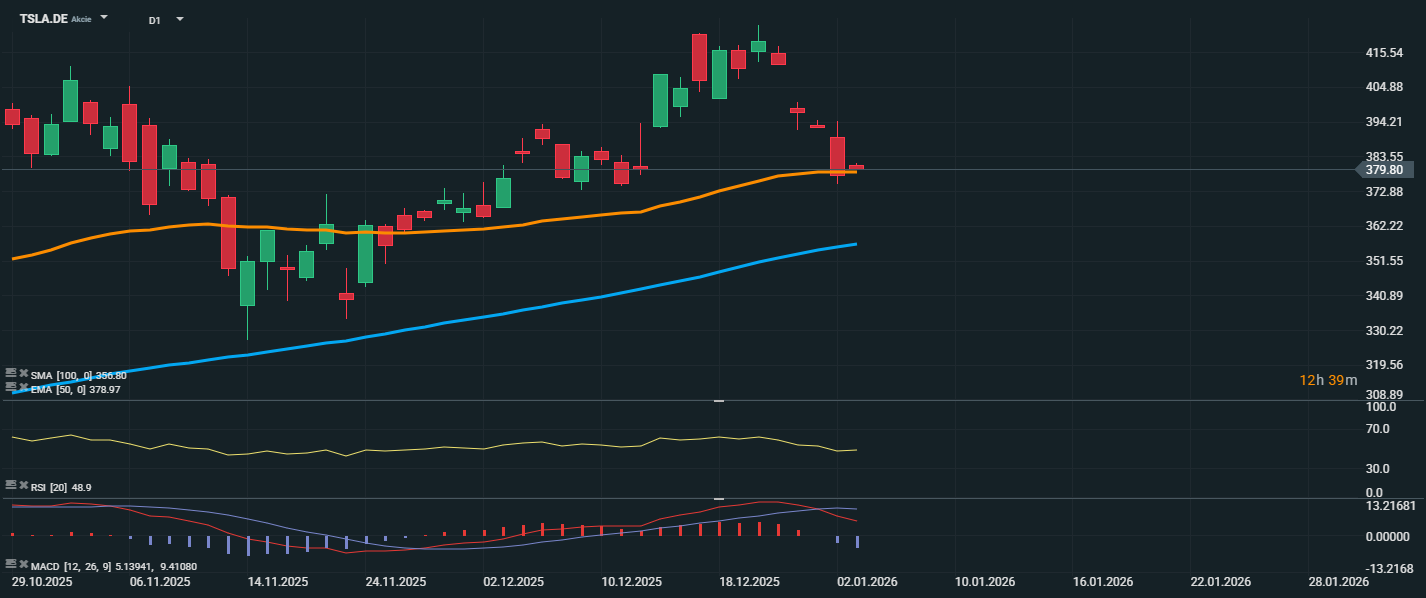The width and height of the screenshot is (1426, 598).
Task: Click the 351.55 price axis label
Action: (x=1384, y=261)
